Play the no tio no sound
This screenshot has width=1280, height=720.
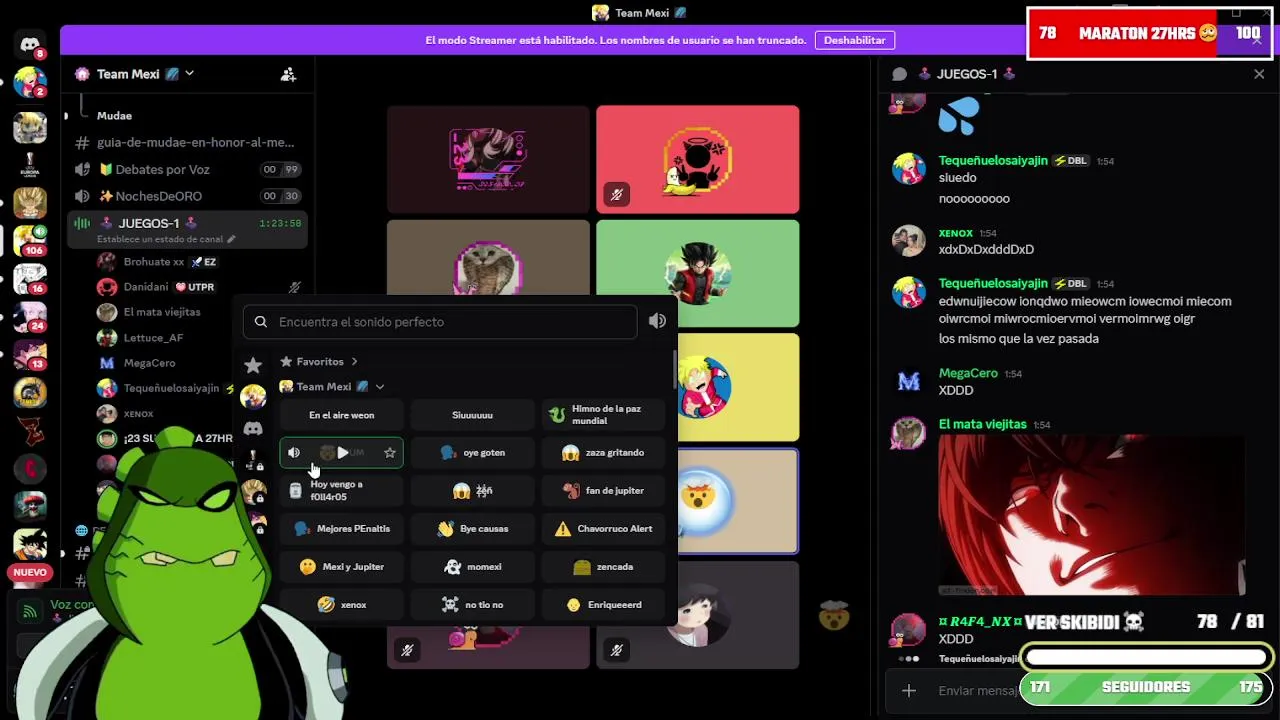pos(472,605)
